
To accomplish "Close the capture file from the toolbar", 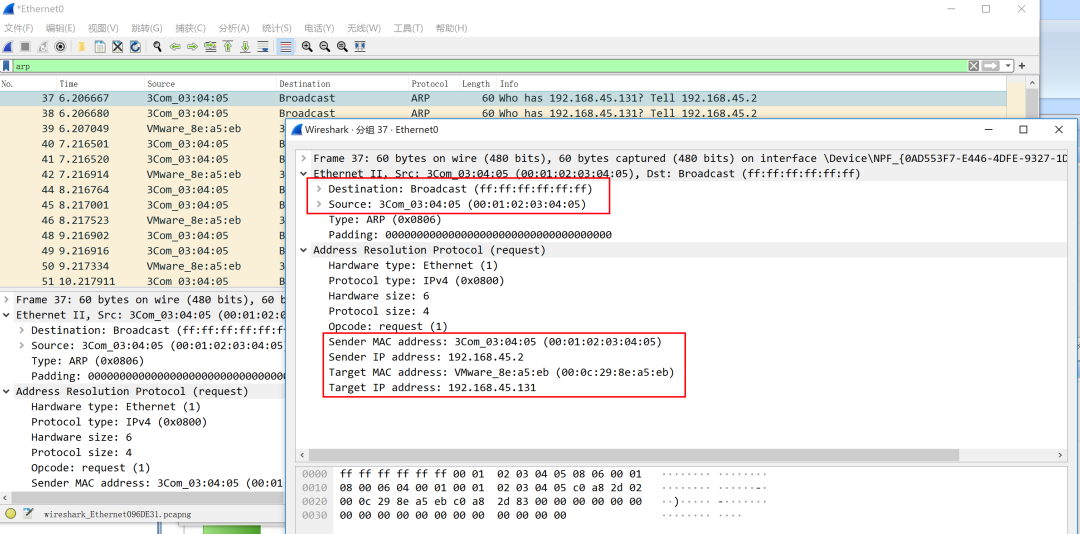I will pos(118,46).
